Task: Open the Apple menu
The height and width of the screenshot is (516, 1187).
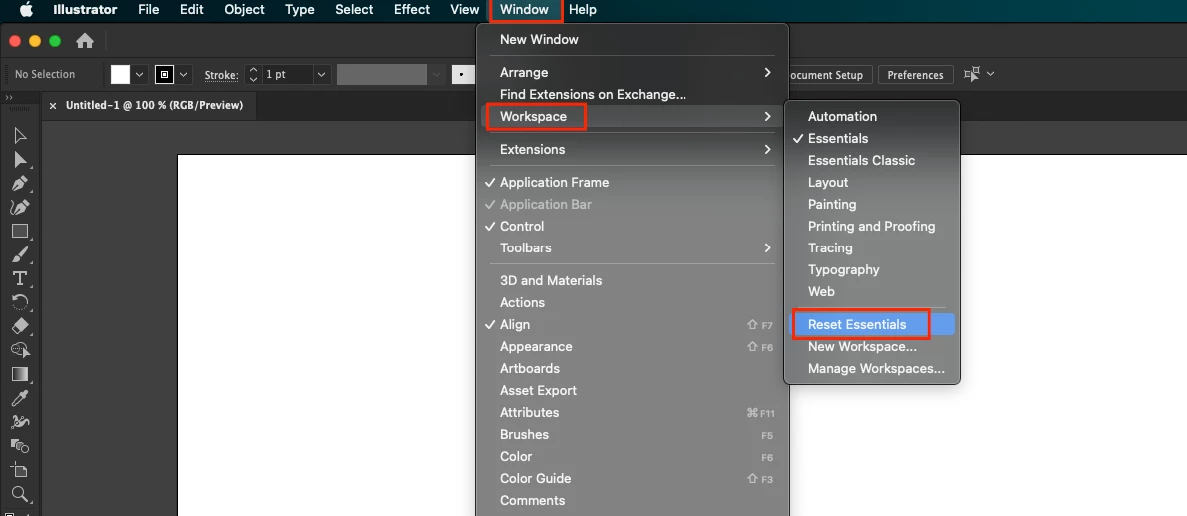Action: (x=26, y=9)
